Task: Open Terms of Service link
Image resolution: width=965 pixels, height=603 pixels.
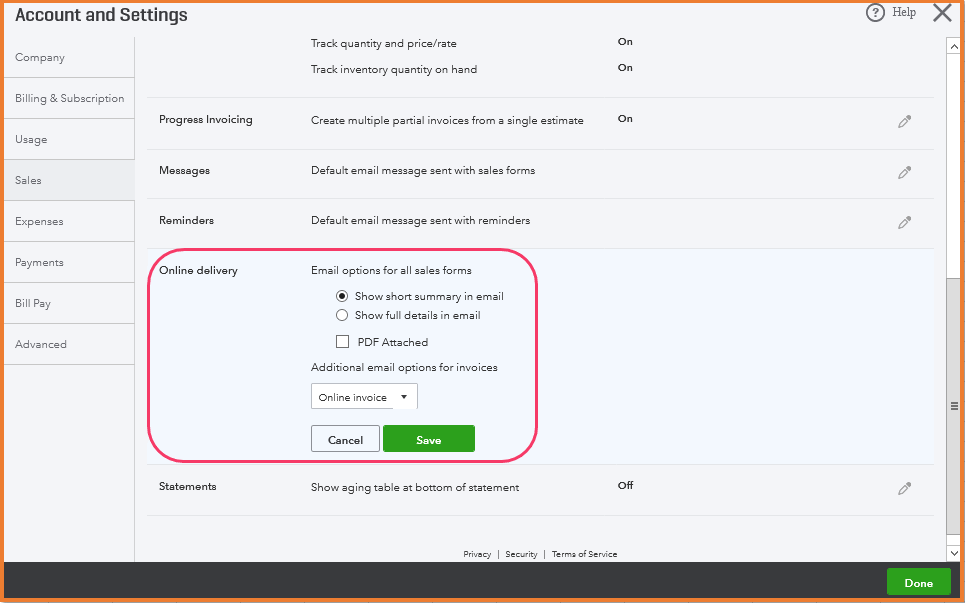Action: [x=584, y=554]
